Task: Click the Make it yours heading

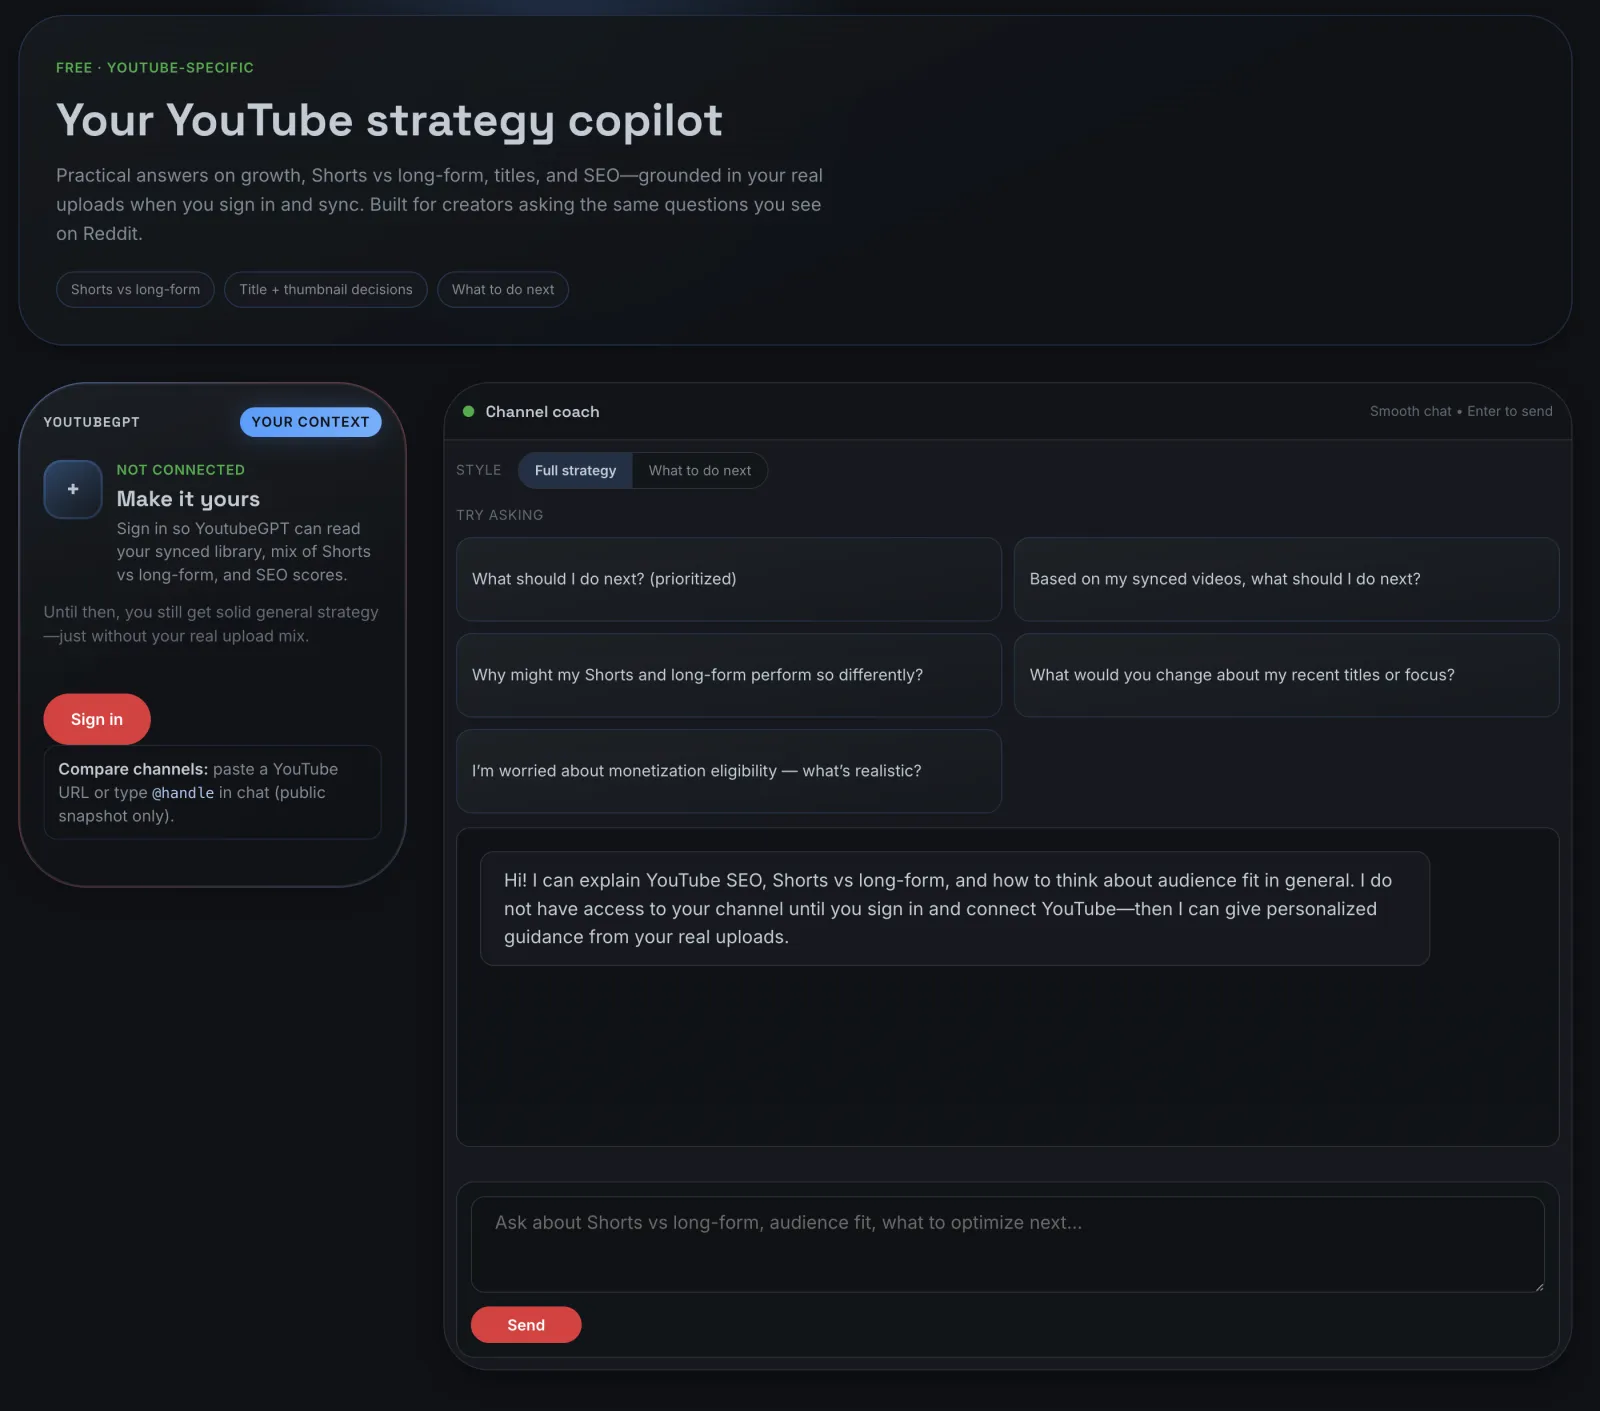Action: 188,499
